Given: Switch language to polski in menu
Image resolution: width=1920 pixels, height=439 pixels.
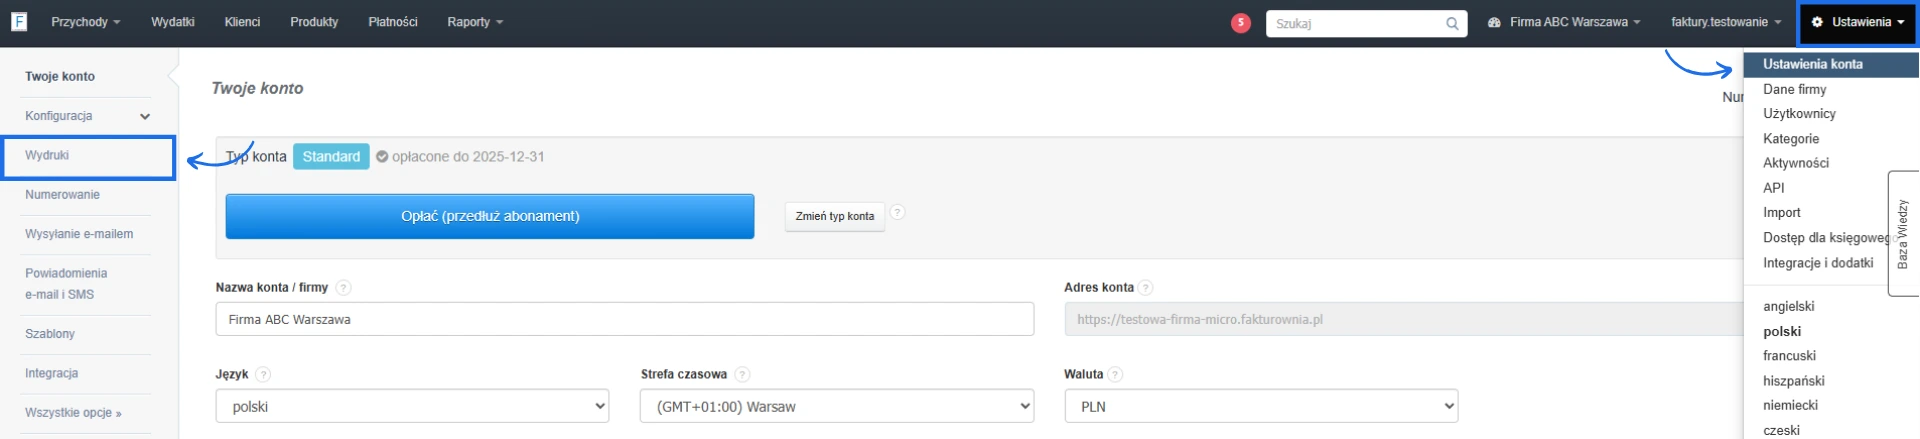Looking at the screenshot, I should click(x=1782, y=332).
